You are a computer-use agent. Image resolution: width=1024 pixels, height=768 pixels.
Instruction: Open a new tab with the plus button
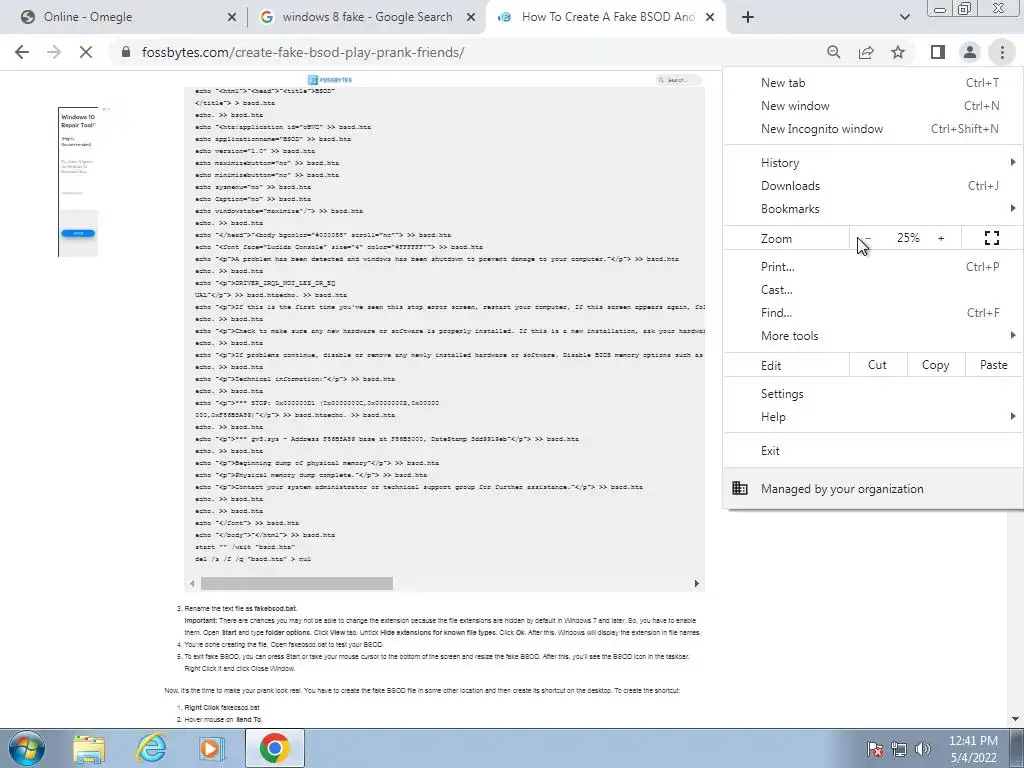click(x=748, y=17)
